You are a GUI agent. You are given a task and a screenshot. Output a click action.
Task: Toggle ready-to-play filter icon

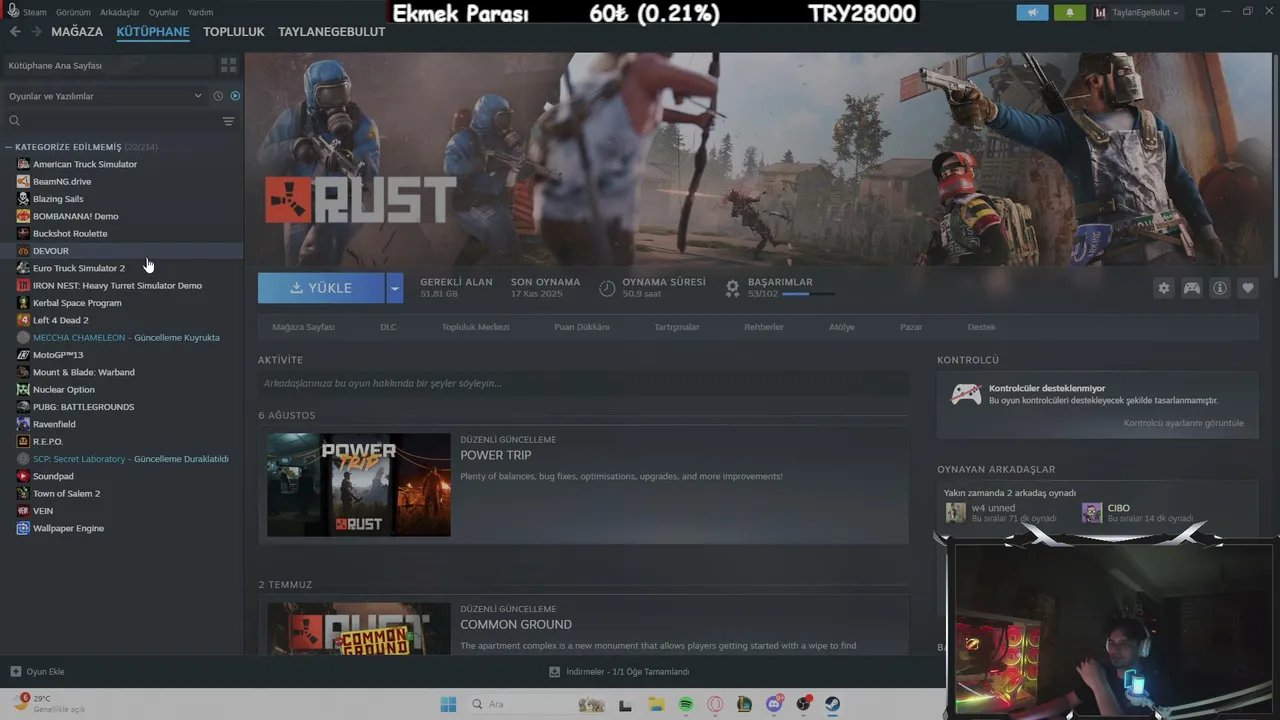click(235, 96)
